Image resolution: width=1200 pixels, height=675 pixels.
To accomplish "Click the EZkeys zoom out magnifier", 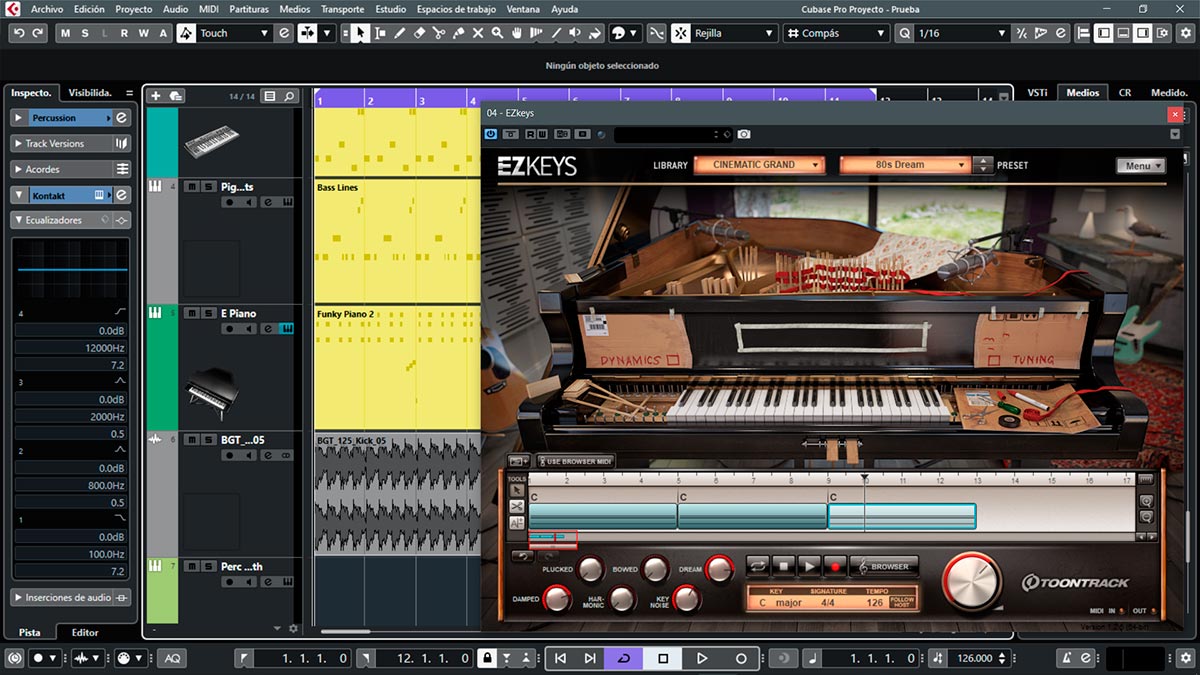I will pos(1146,517).
